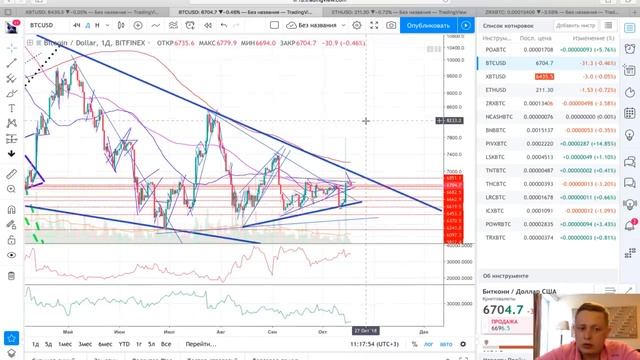The width and height of the screenshot is (640, 360).
Task: Toggle the лог logarithmic scale
Action: 429,344
